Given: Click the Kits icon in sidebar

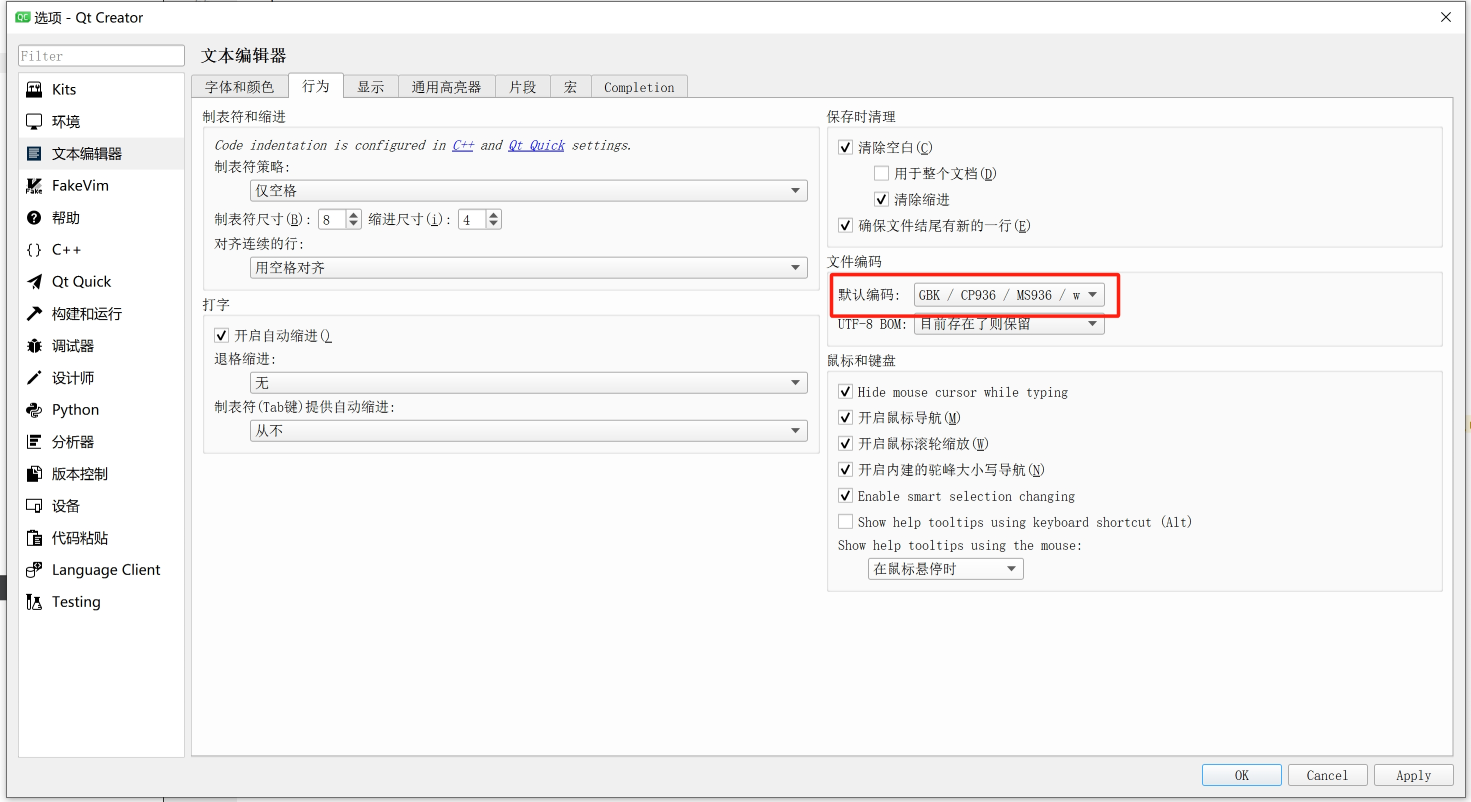Looking at the screenshot, I should 34,89.
